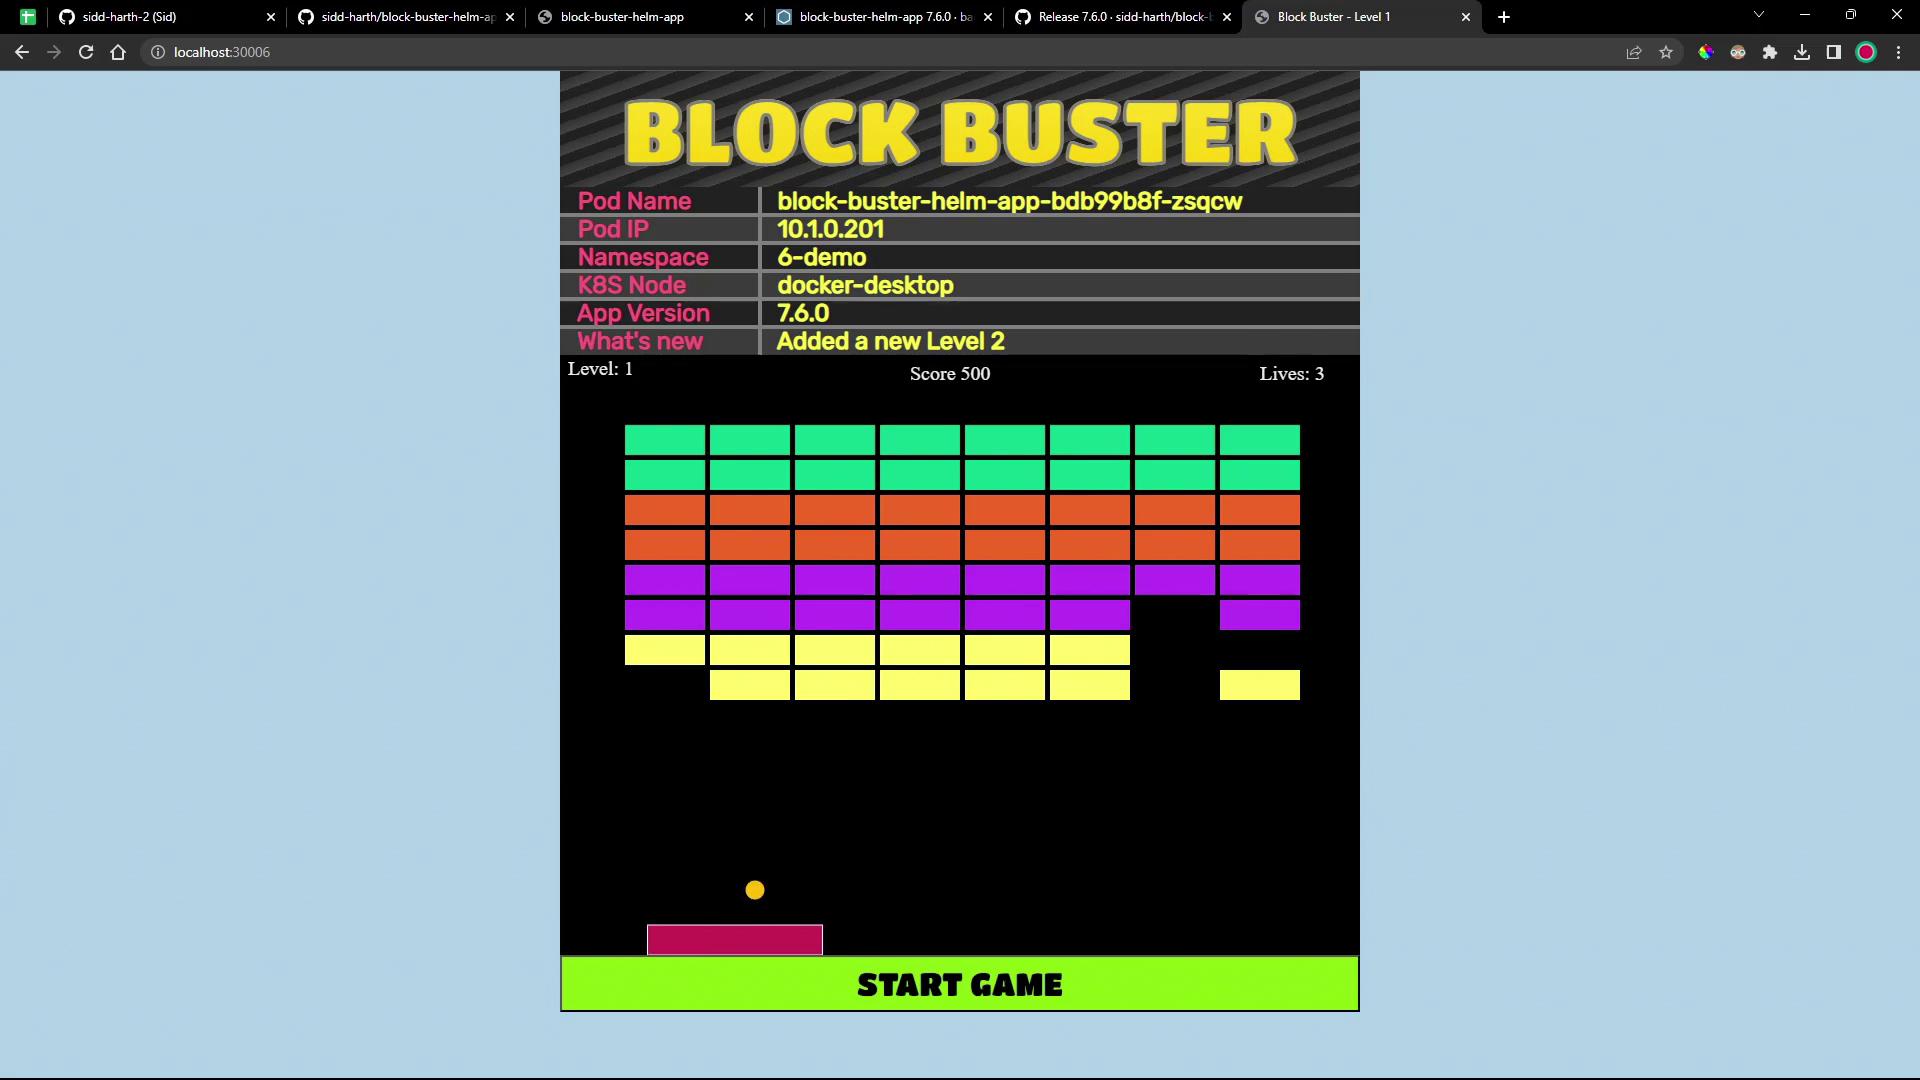The image size is (1920, 1080).
Task: Click the magenta paddle
Action: (735, 940)
